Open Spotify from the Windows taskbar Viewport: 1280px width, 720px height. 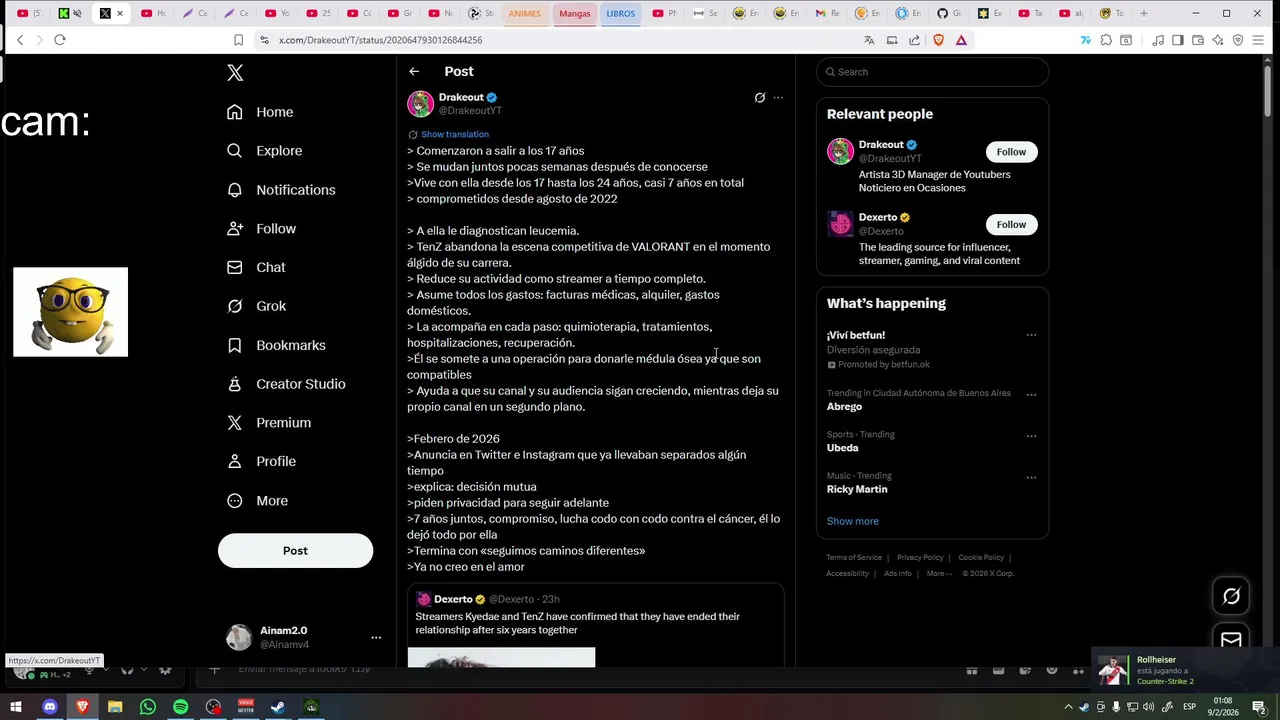click(x=180, y=707)
